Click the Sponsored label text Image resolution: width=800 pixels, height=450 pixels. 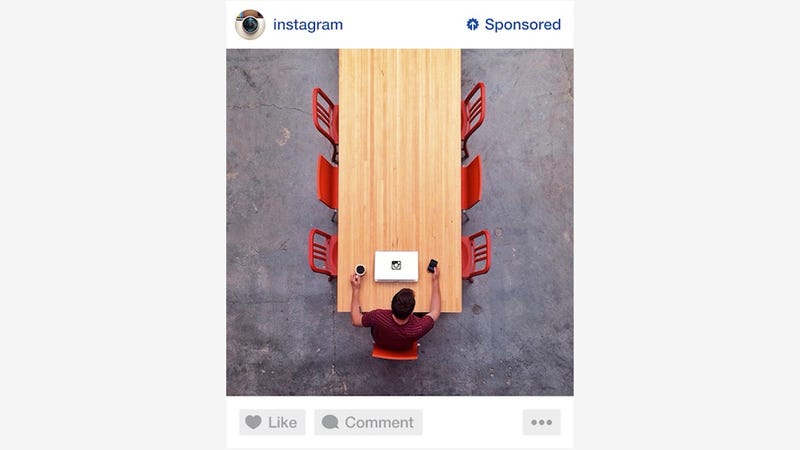pos(522,24)
